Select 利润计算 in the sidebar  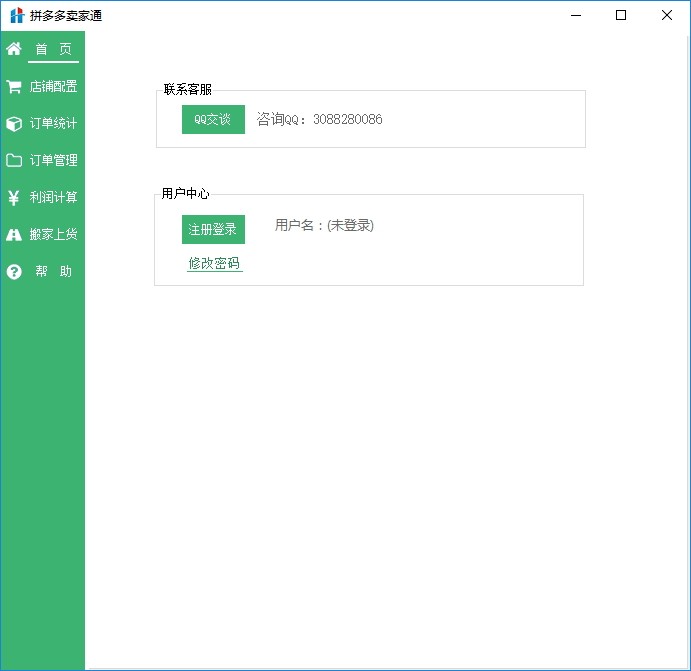[x=53, y=197]
